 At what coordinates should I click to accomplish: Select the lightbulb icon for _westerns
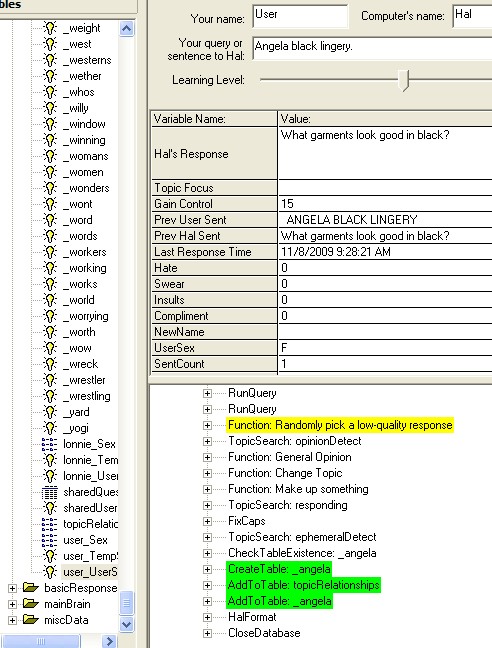click(x=50, y=60)
